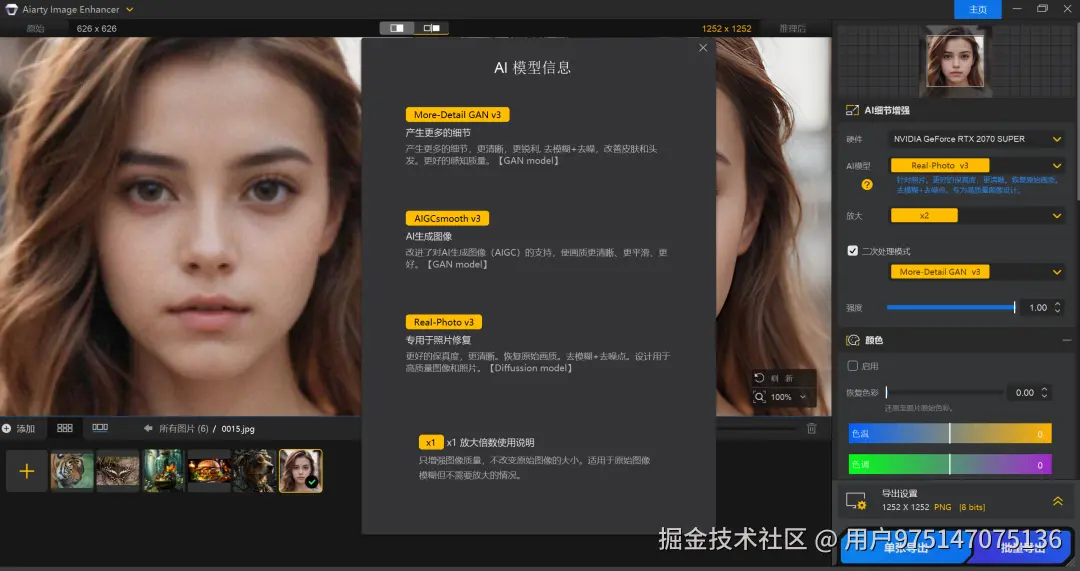Select the glass jar flowers thumbnail
1080x571 pixels.
[x=163, y=470]
